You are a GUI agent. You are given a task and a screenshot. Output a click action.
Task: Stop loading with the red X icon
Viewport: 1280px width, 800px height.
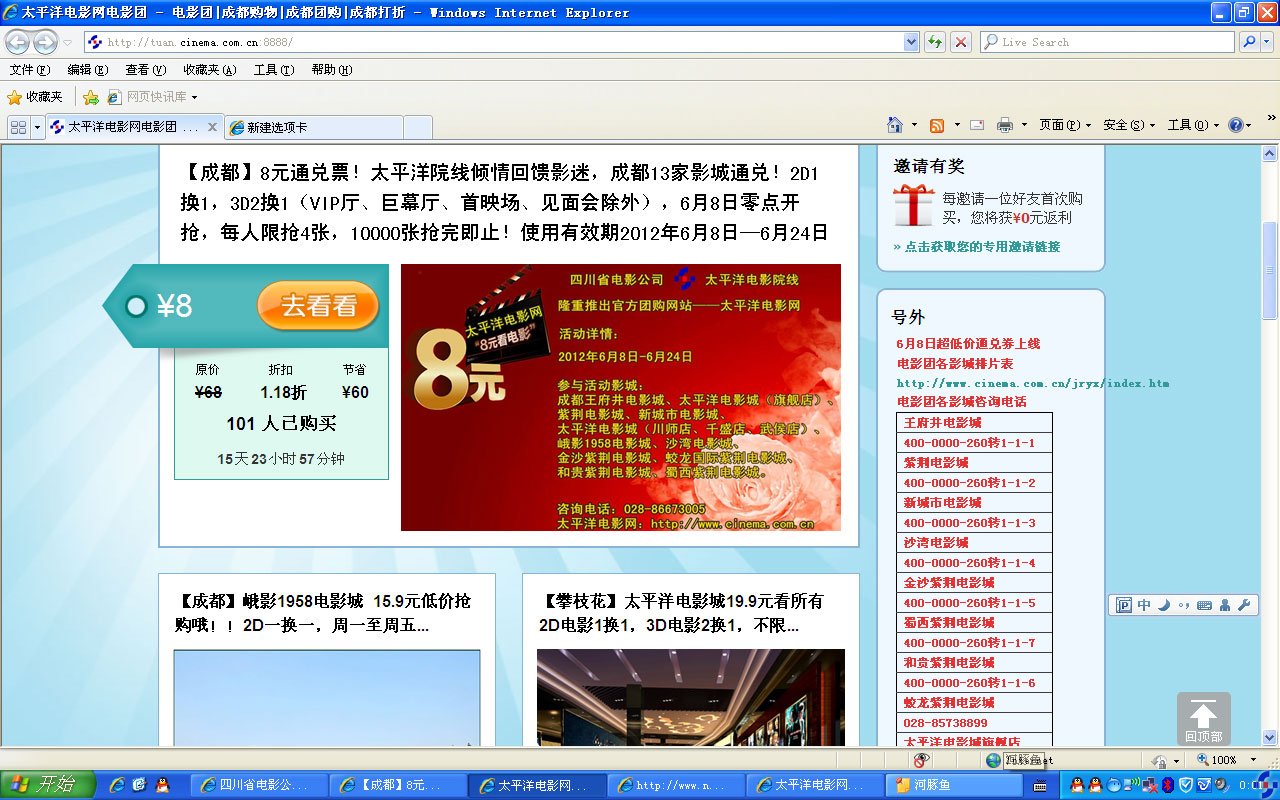click(x=961, y=42)
